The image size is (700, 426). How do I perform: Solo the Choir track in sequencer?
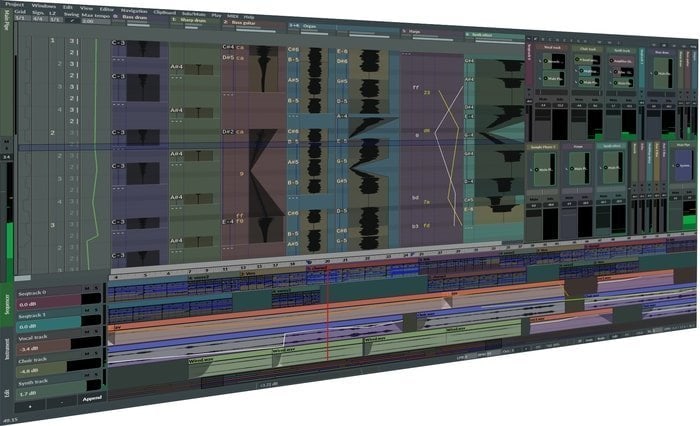[96, 353]
